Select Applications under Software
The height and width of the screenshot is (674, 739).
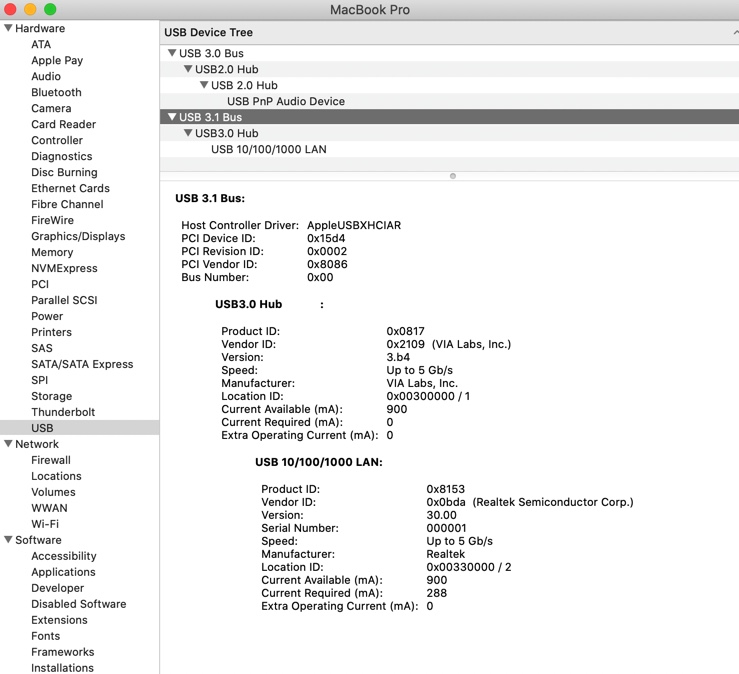coord(63,572)
